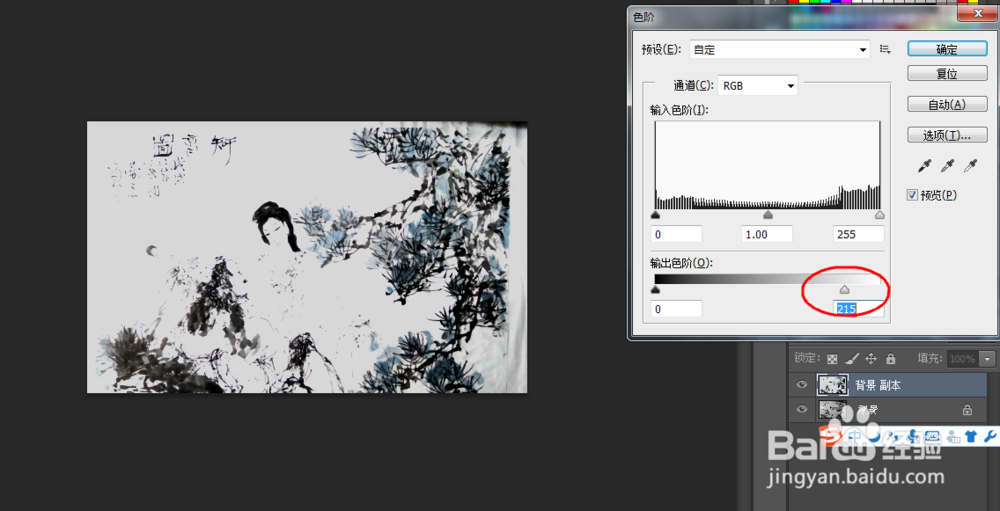Click the 背景 layer thumbnail
Viewport: 1000px width, 511px height.
point(832,409)
